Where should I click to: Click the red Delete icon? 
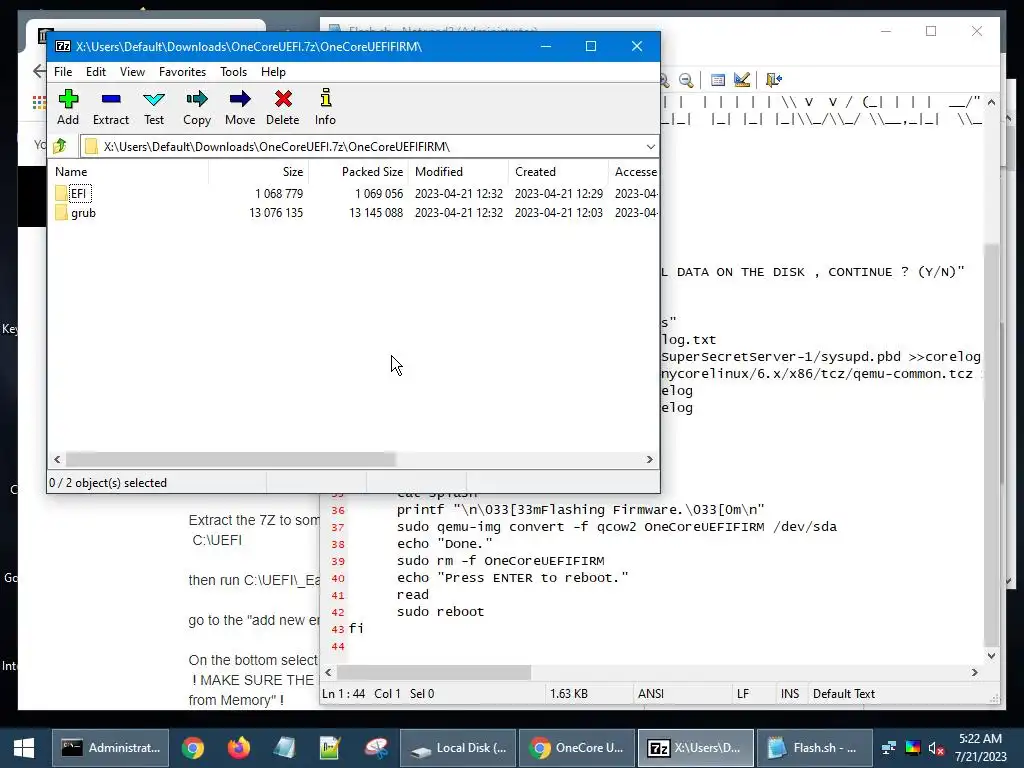pyautogui.click(x=283, y=107)
